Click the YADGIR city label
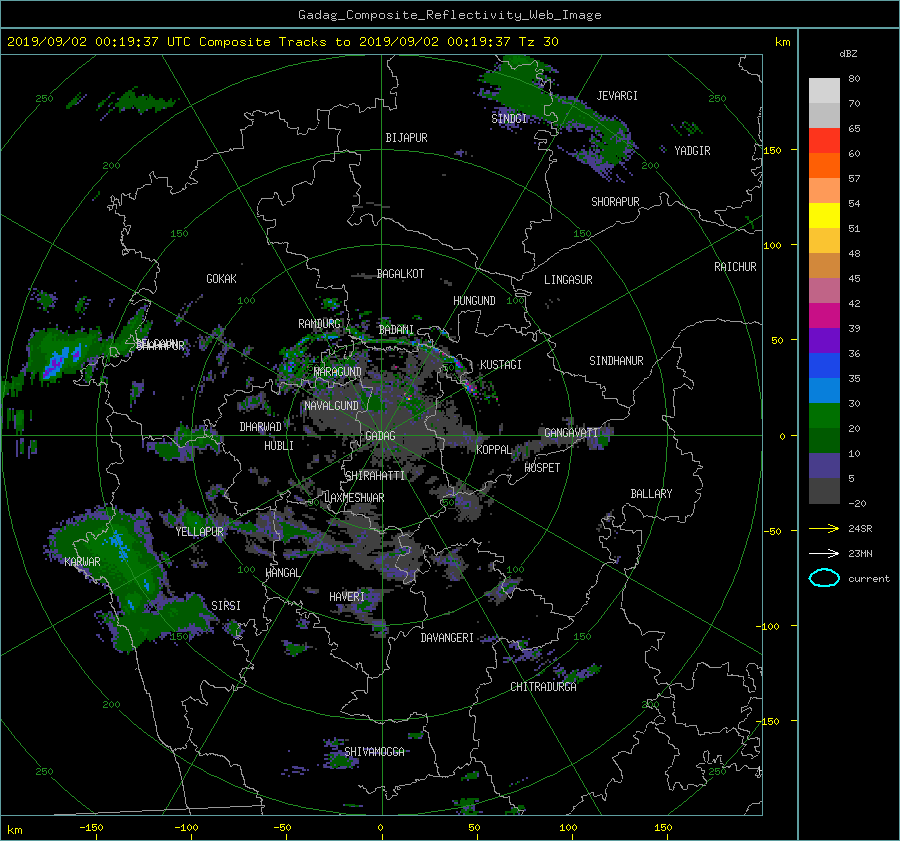This screenshot has height=841, width=900. click(x=692, y=151)
